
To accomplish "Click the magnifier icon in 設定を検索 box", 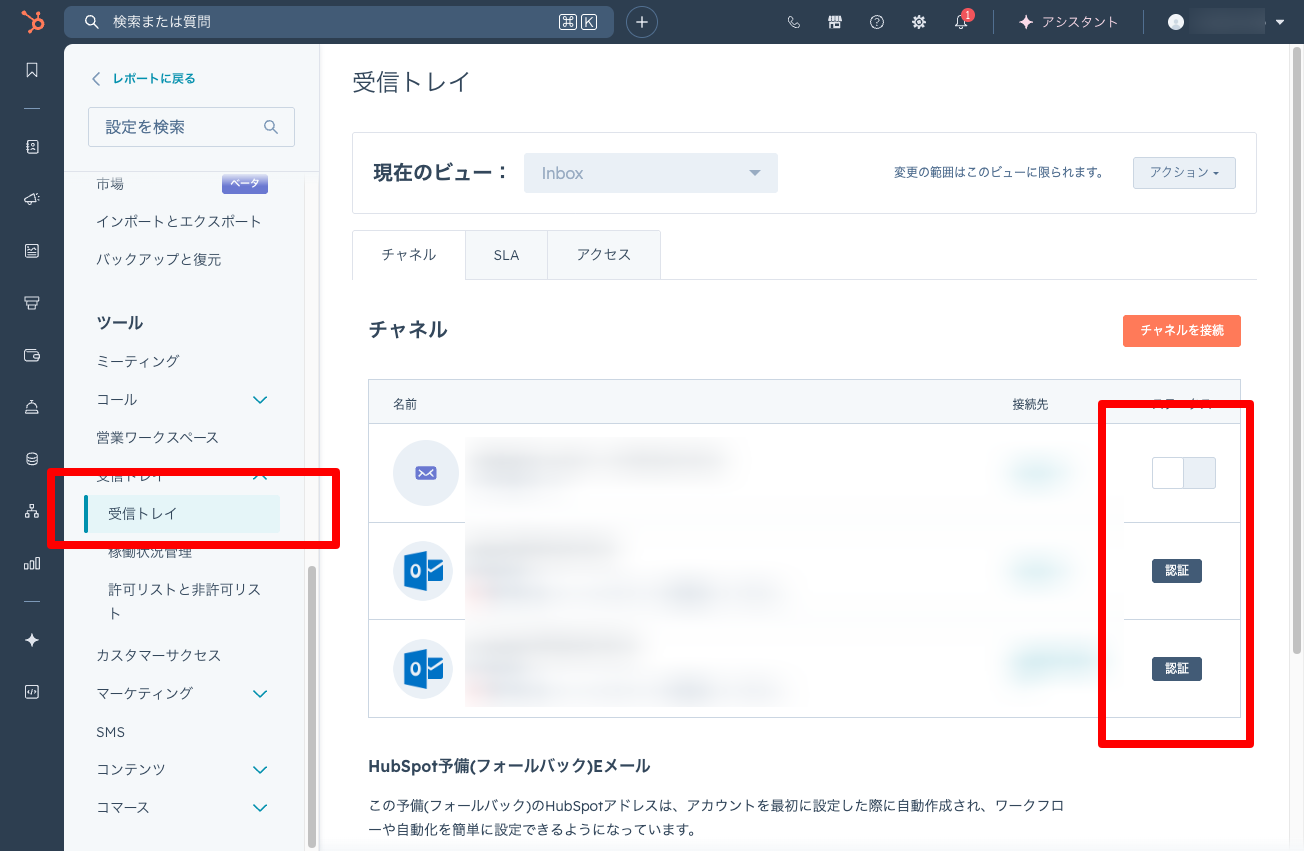I will (271, 127).
